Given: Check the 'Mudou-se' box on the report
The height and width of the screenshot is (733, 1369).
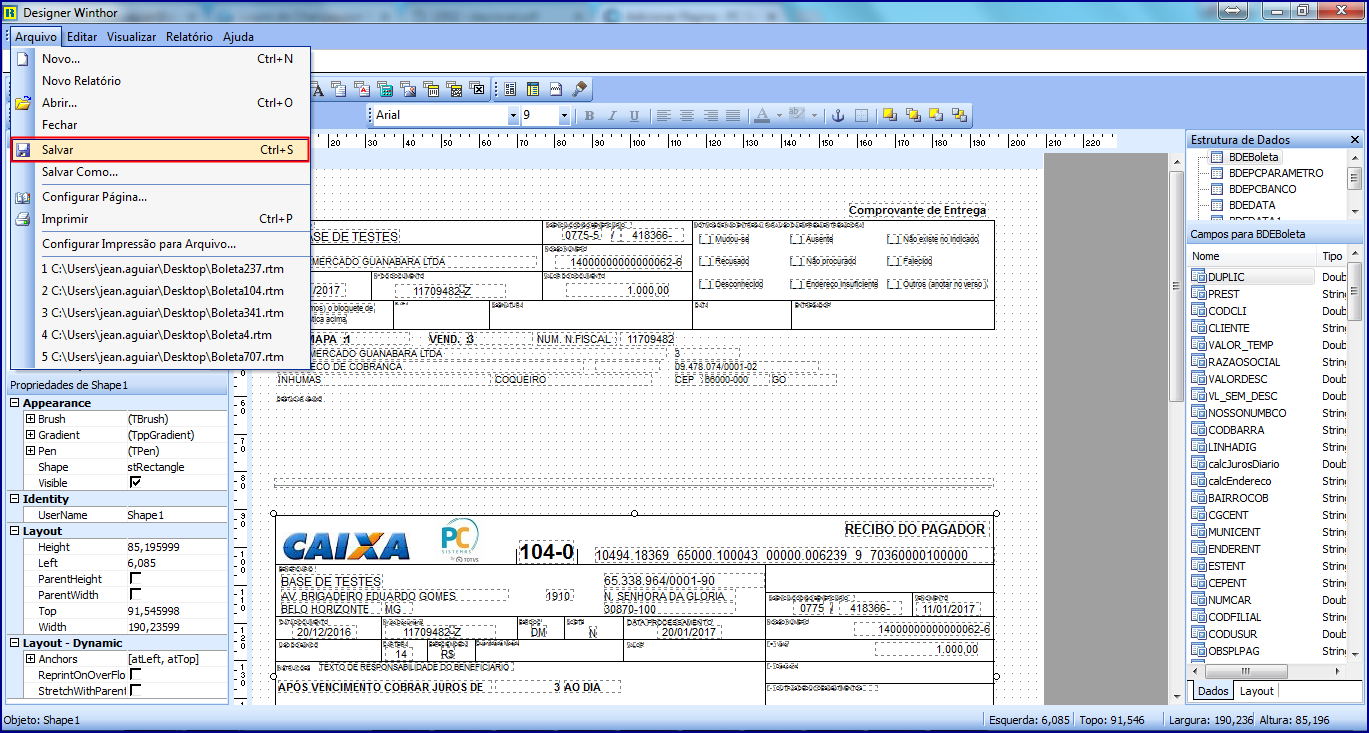Looking at the screenshot, I should pyautogui.click(x=706, y=240).
